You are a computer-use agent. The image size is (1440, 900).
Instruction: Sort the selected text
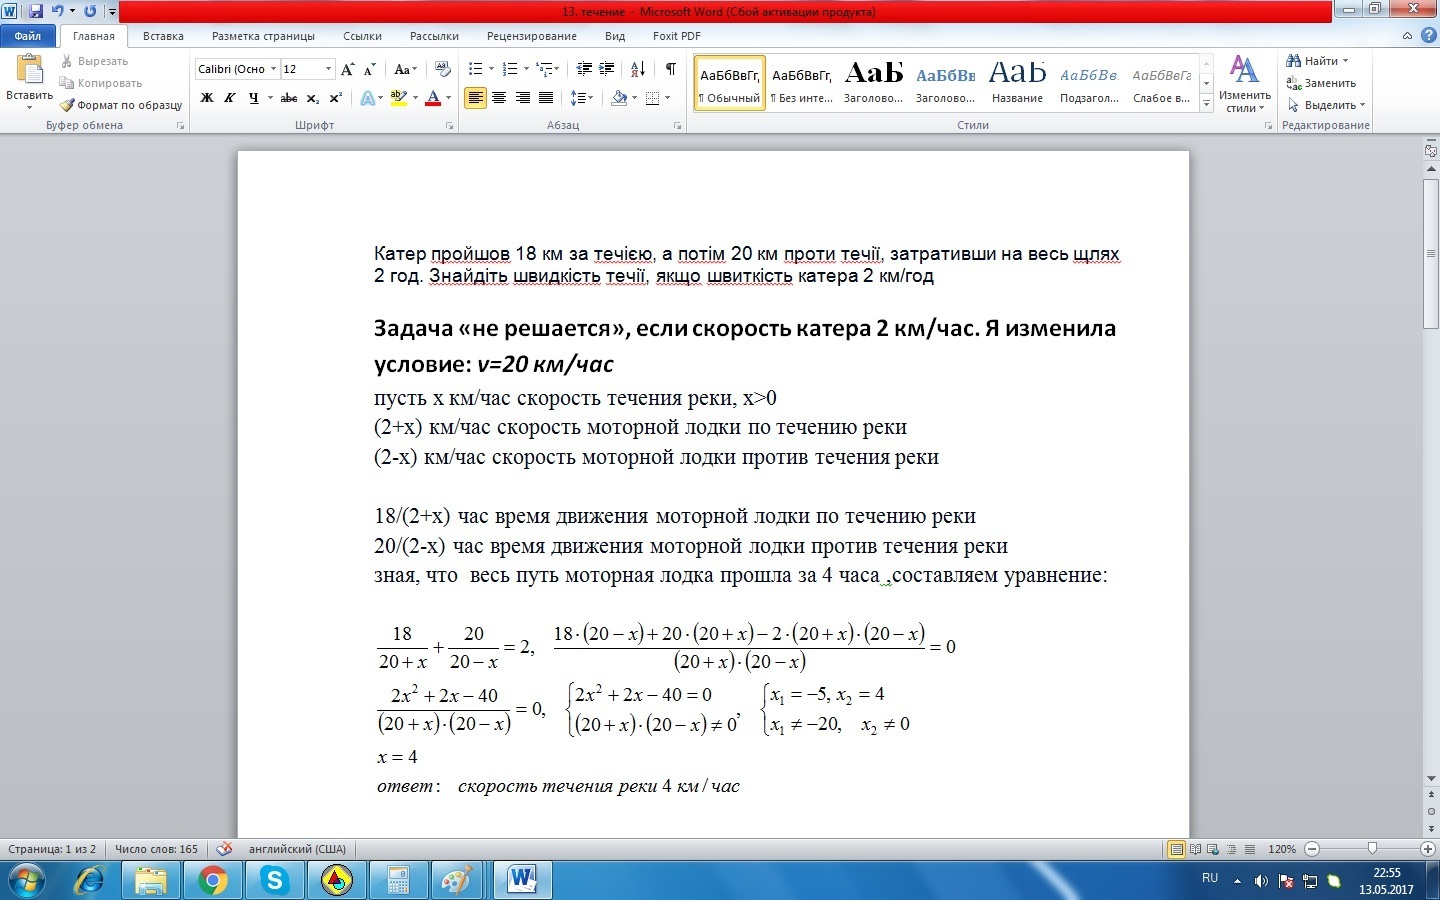tap(638, 69)
